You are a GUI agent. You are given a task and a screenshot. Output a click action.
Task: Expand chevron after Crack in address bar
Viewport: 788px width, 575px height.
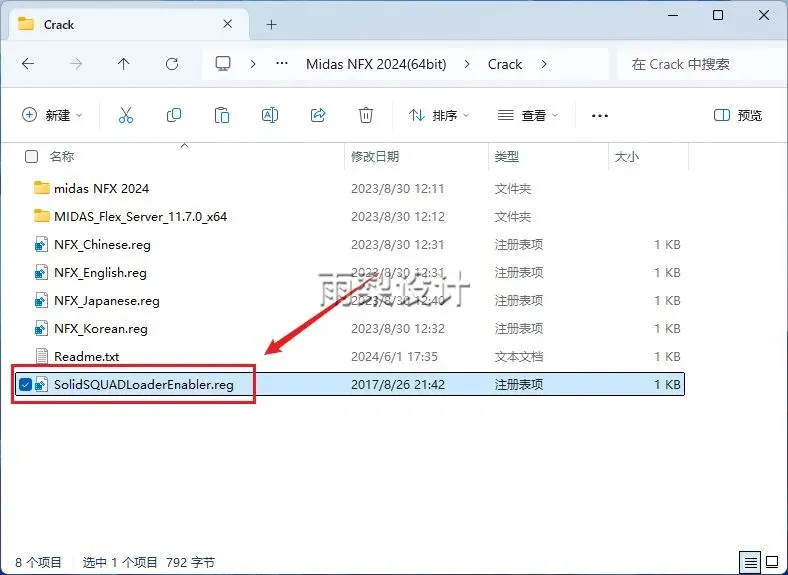coord(544,64)
